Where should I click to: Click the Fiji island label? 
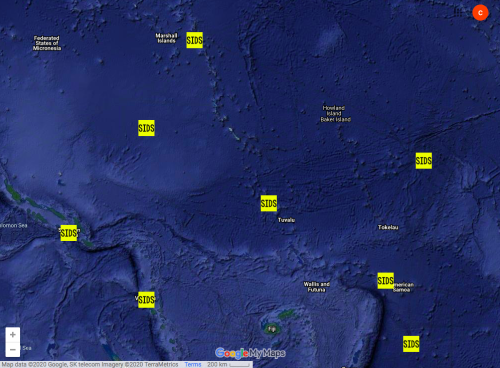[x=272, y=329]
